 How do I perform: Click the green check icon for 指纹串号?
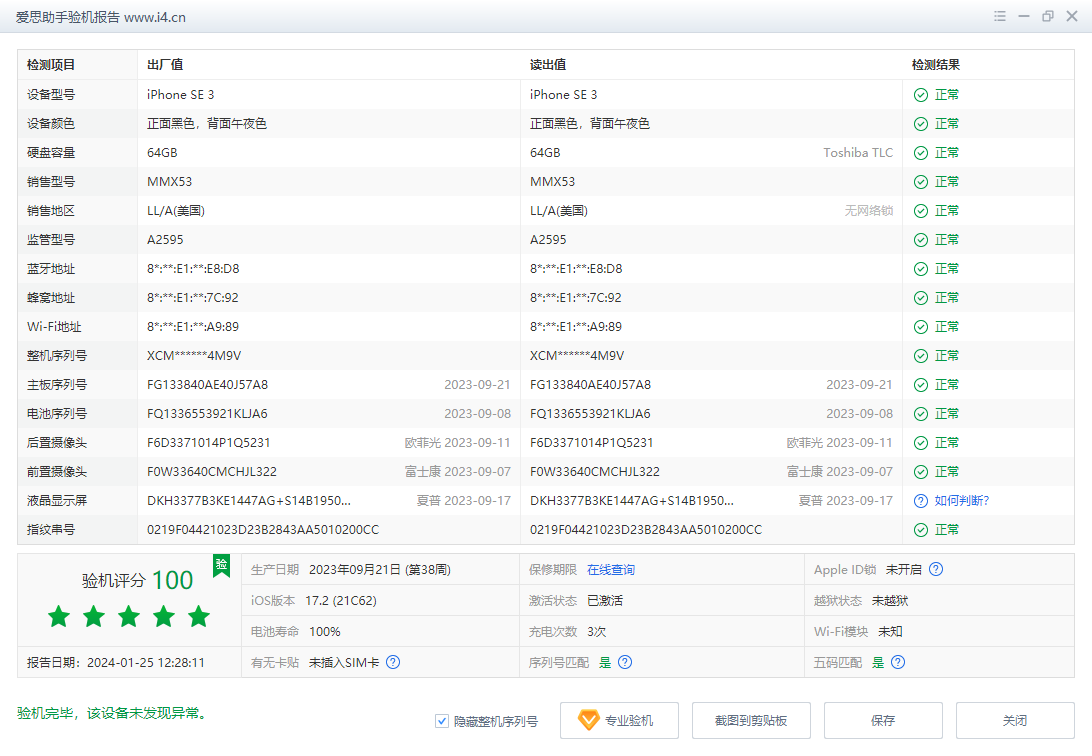[x=921, y=530]
